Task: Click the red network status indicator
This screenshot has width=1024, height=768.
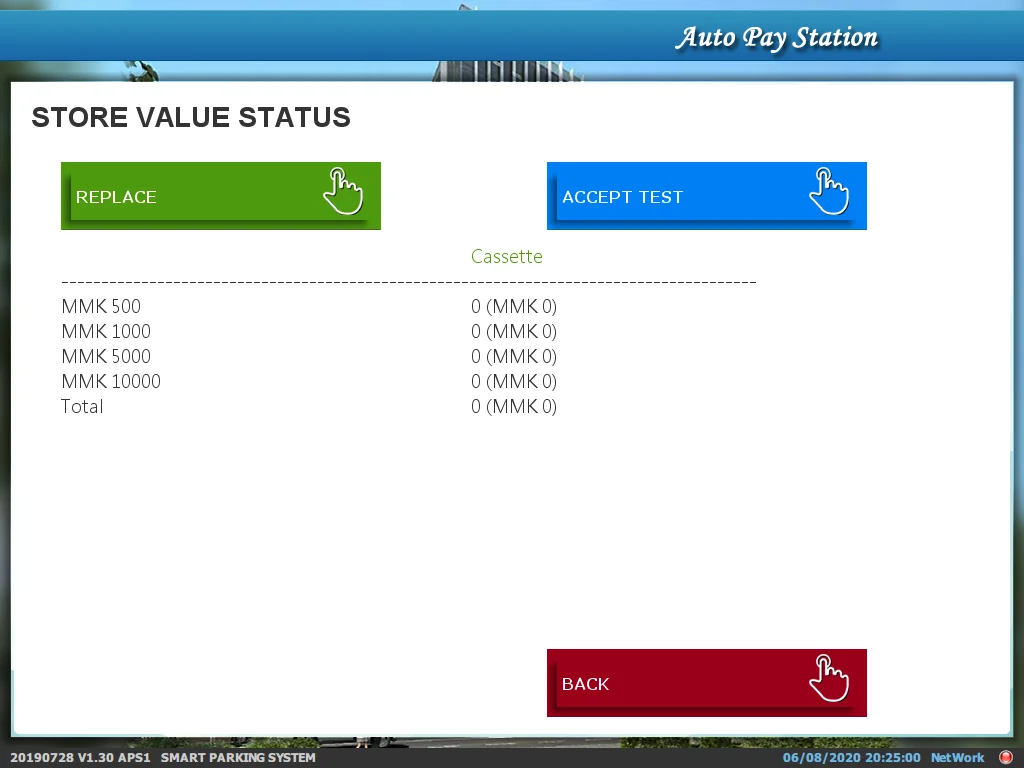Action: click(x=1006, y=758)
